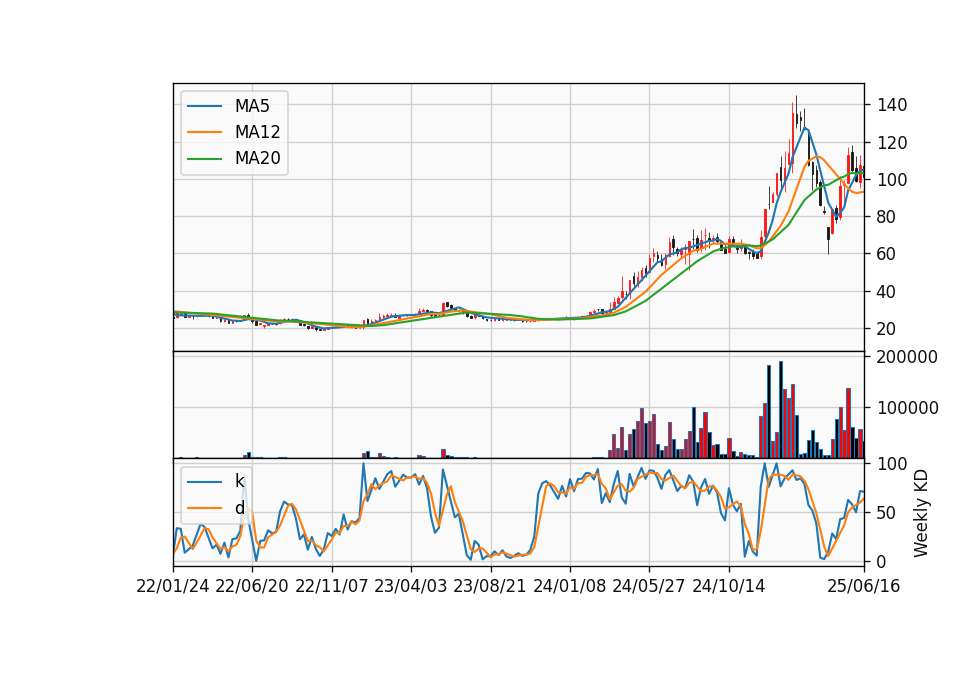Image resolution: width=960 pixels, height=690 pixels.
Task: Click the 140 price axis label
Action: pyautogui.click(x=892, y=105)
